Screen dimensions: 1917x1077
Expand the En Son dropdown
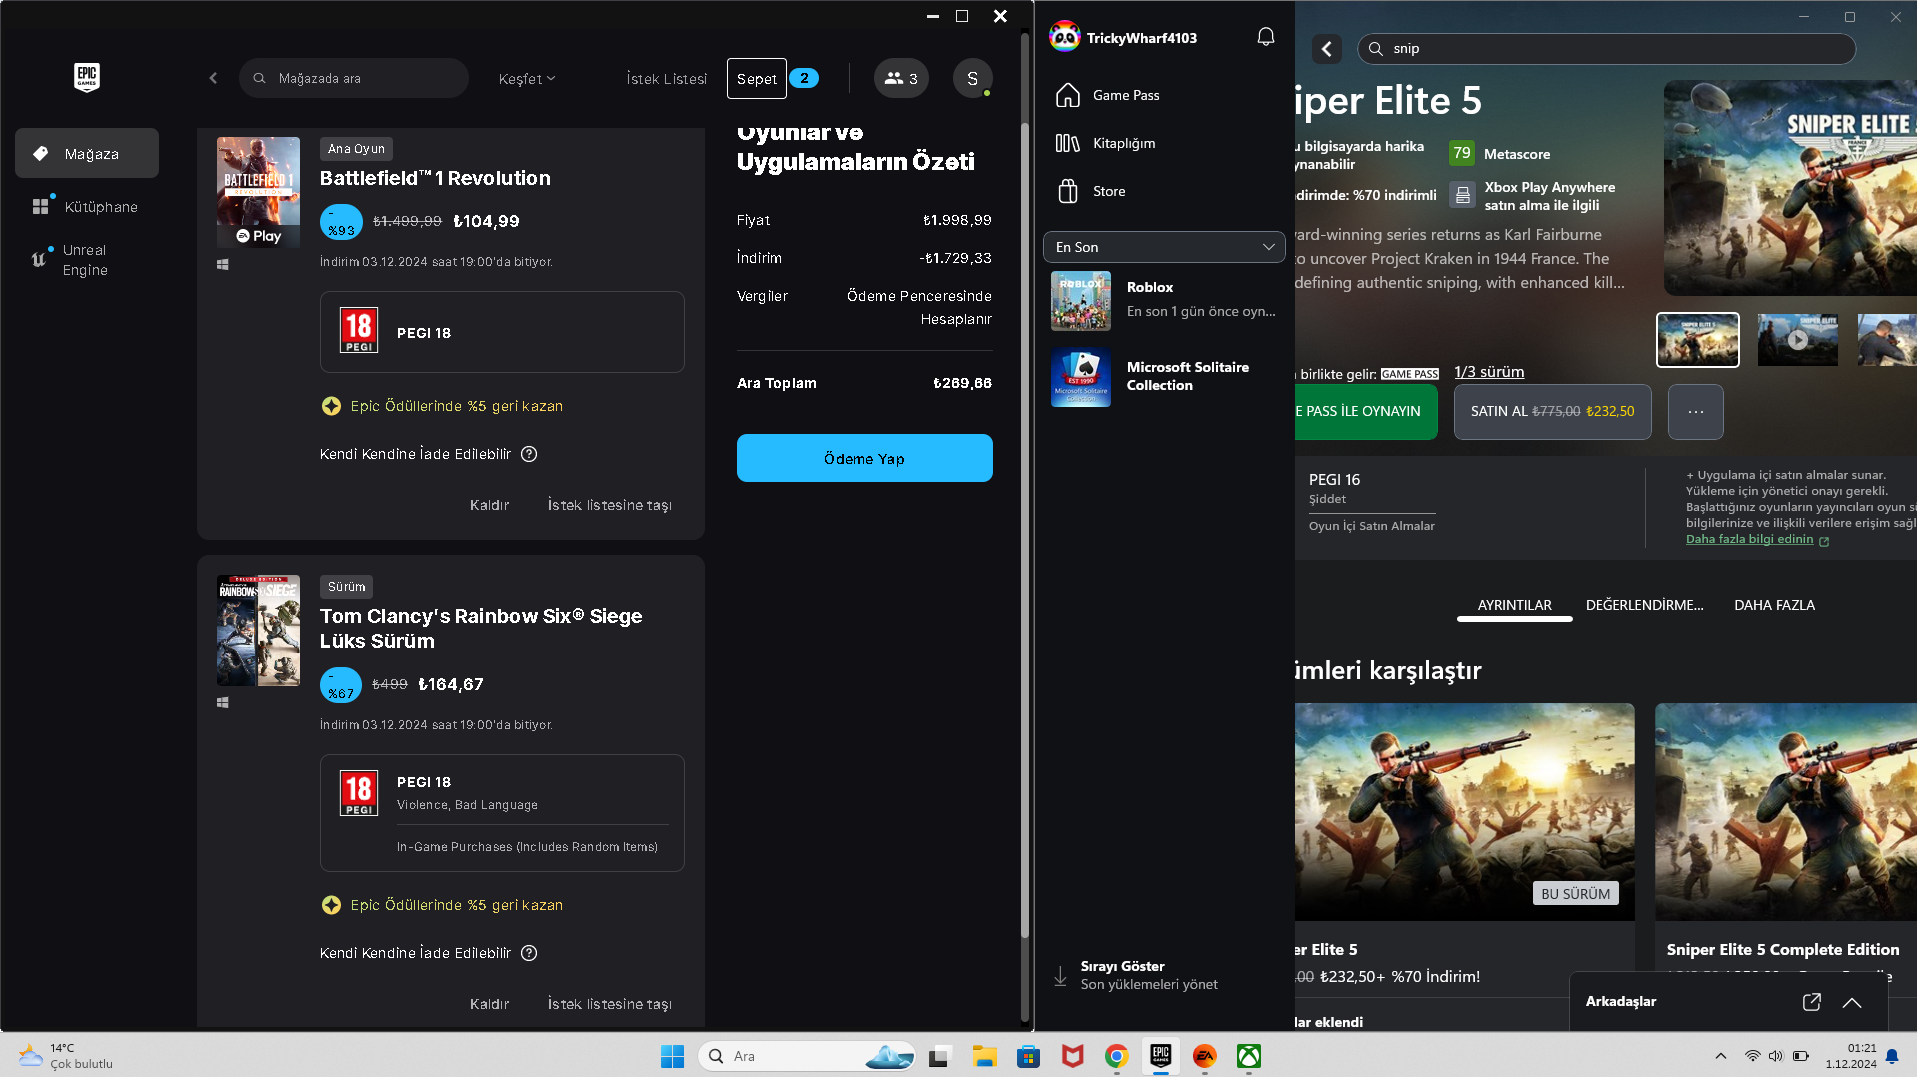(x=1164, y=247)
